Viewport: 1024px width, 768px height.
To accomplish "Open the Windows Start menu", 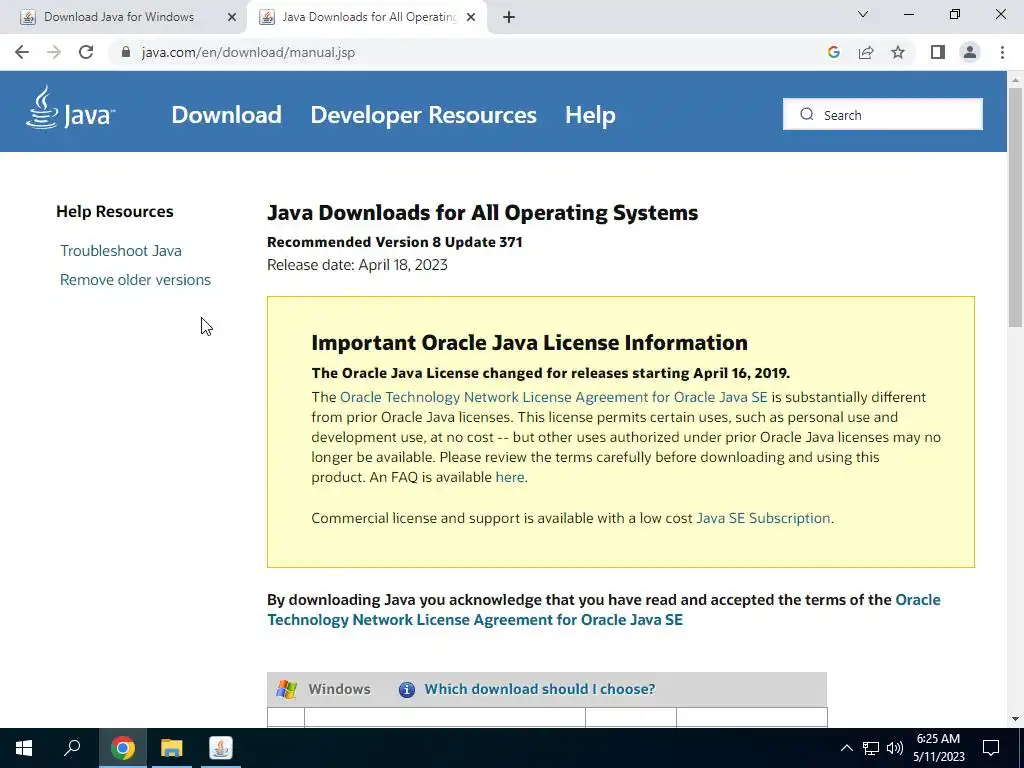I will tap(24, 748).
